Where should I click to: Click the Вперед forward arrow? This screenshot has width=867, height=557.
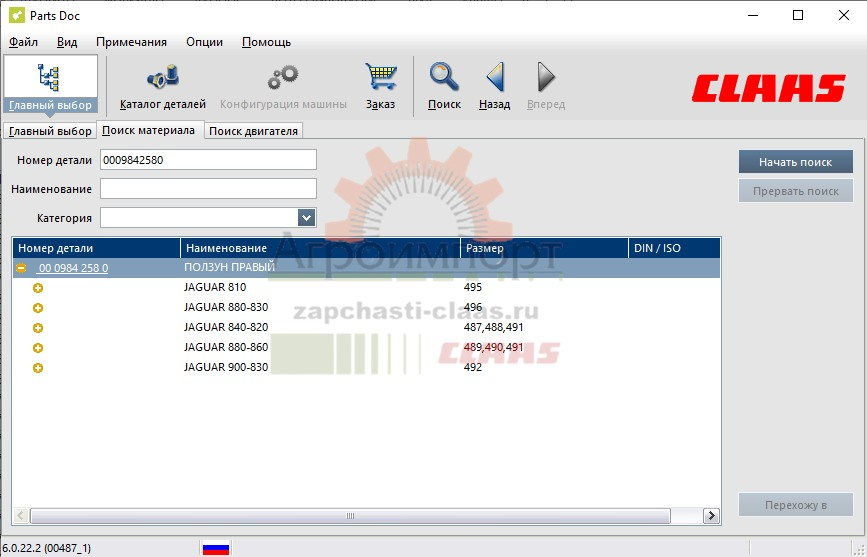[x=546, y=76]
